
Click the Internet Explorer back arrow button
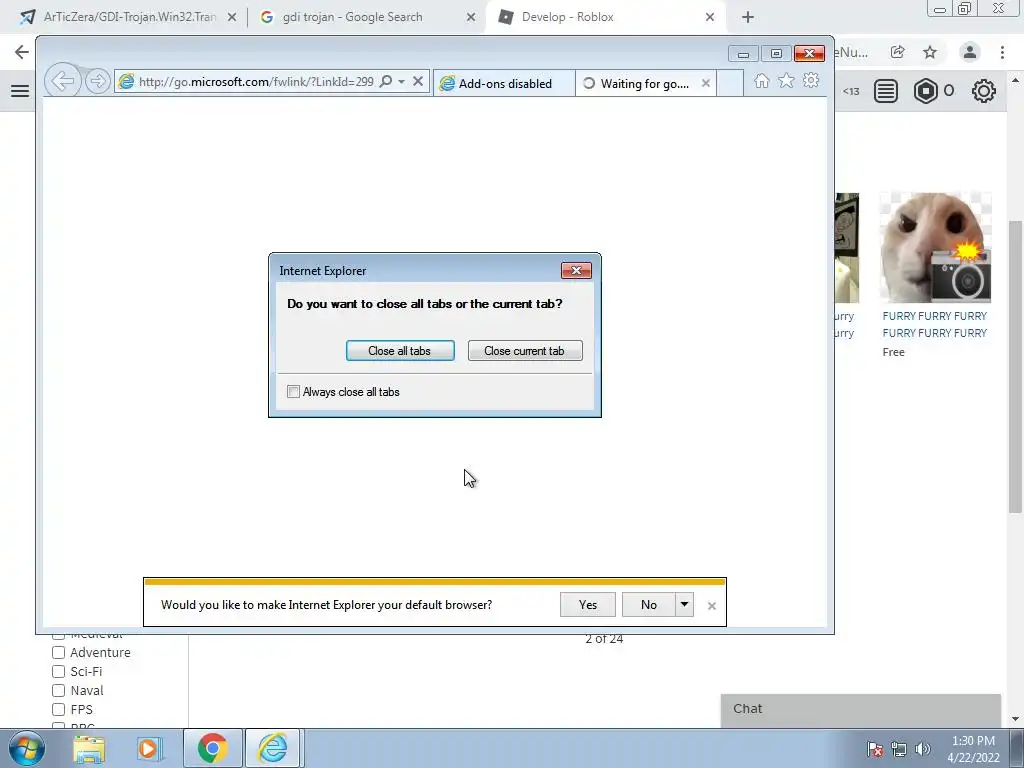[63, 81]
